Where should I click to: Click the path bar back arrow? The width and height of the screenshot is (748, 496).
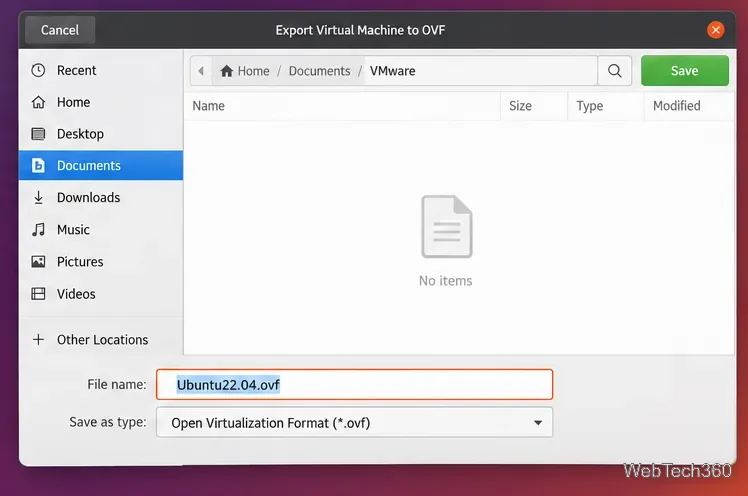coord(201,71)
